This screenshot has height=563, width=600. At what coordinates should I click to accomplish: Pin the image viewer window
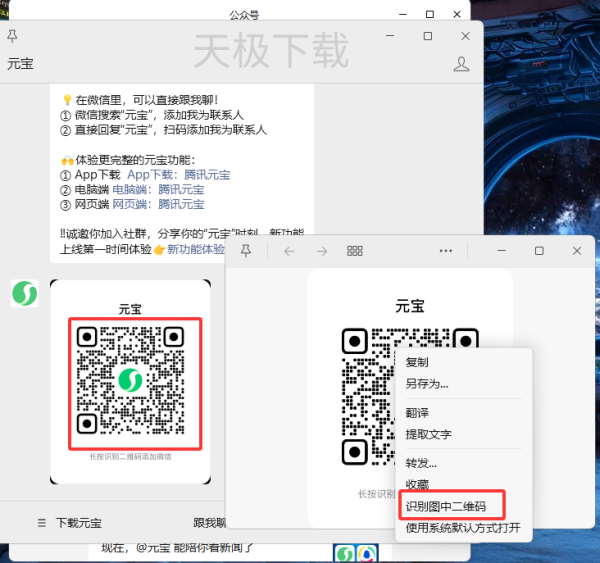point(245,250)
